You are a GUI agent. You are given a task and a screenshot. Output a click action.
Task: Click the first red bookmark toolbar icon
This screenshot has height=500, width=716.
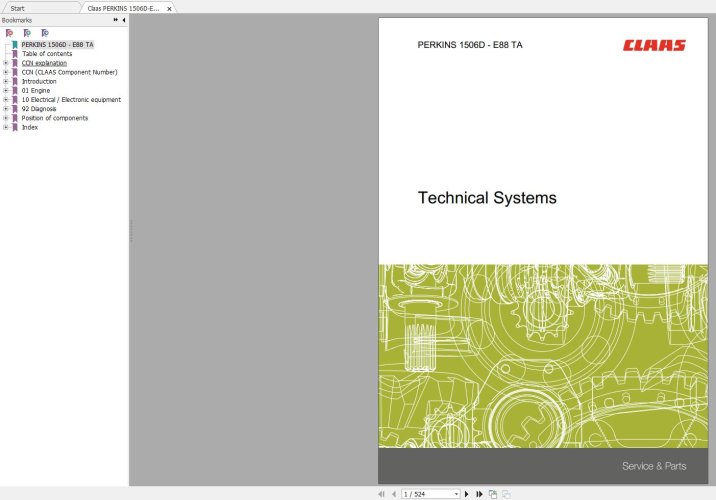(x=9, y=33)
